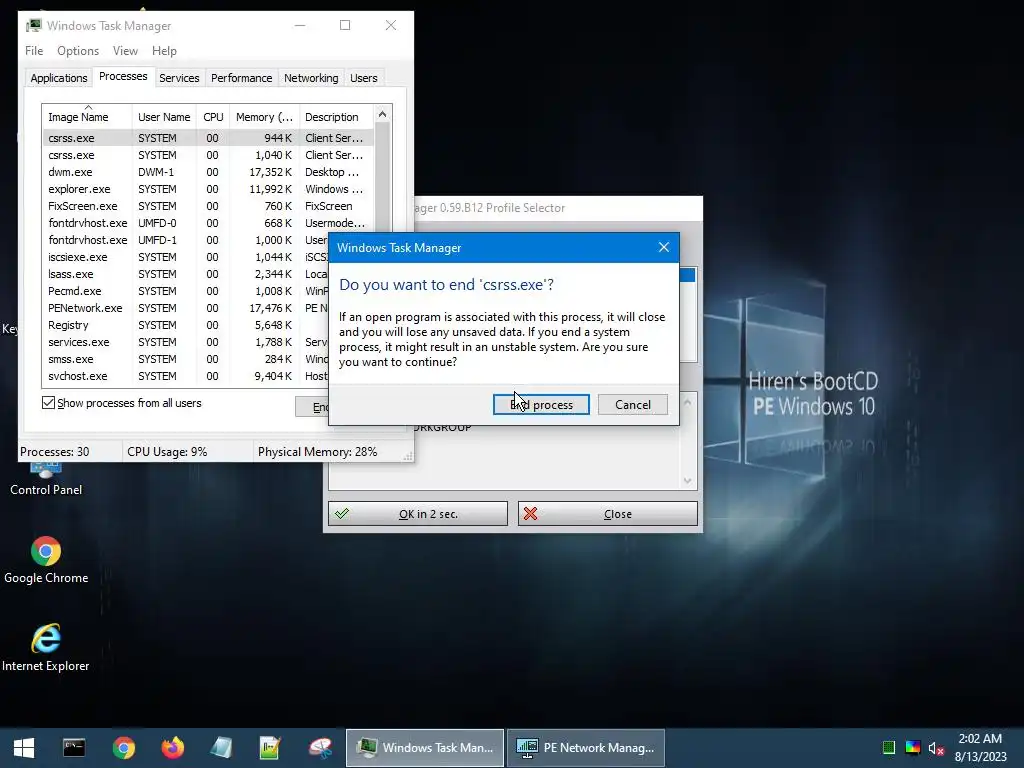Open the green chart notepad taskbar icon
The height and width of the screenshot is (768, 1024).
270,748
